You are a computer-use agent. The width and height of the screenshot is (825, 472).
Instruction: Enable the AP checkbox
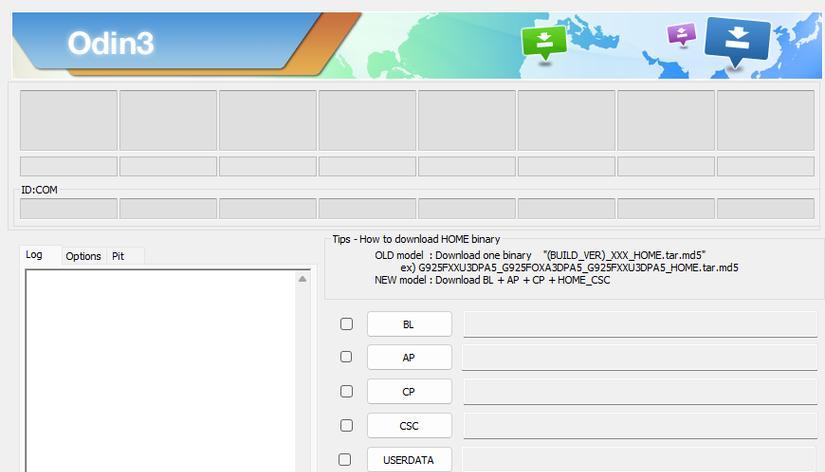click(x=346, y=357)
